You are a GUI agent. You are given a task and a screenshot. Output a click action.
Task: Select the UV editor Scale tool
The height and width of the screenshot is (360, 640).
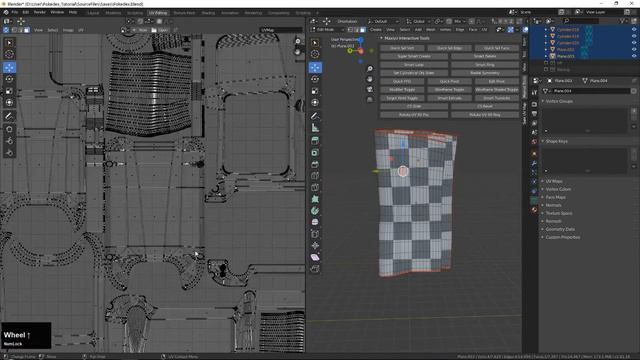tap(9, 91)
